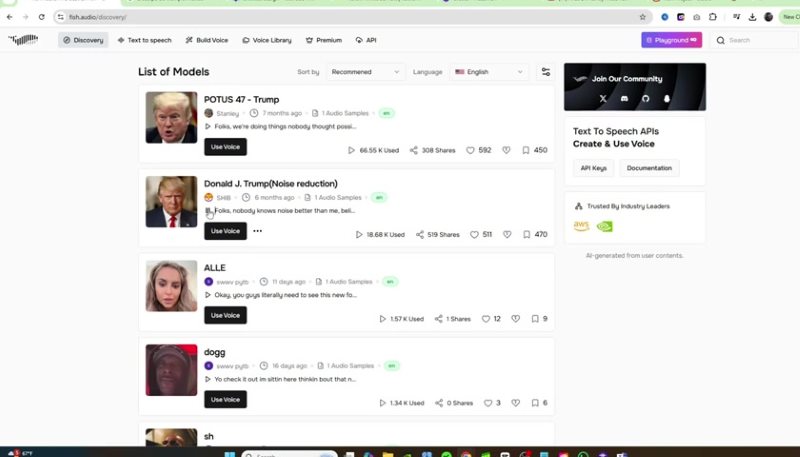Click the heart like icon showing 511

click(474, 235)
